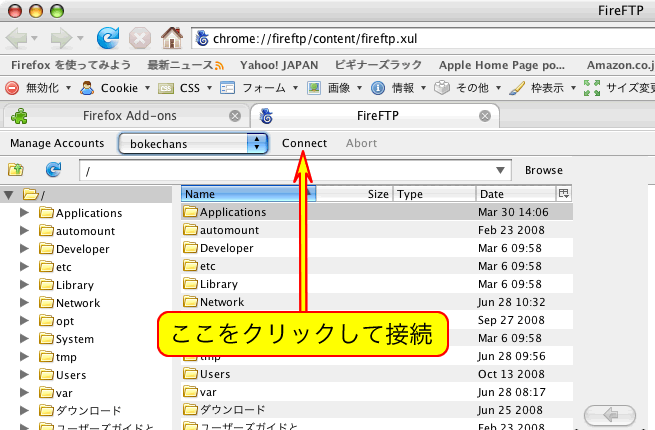Close the Firefox Add-ons tab
Viewport: 655px width, 430px height.
235,116
